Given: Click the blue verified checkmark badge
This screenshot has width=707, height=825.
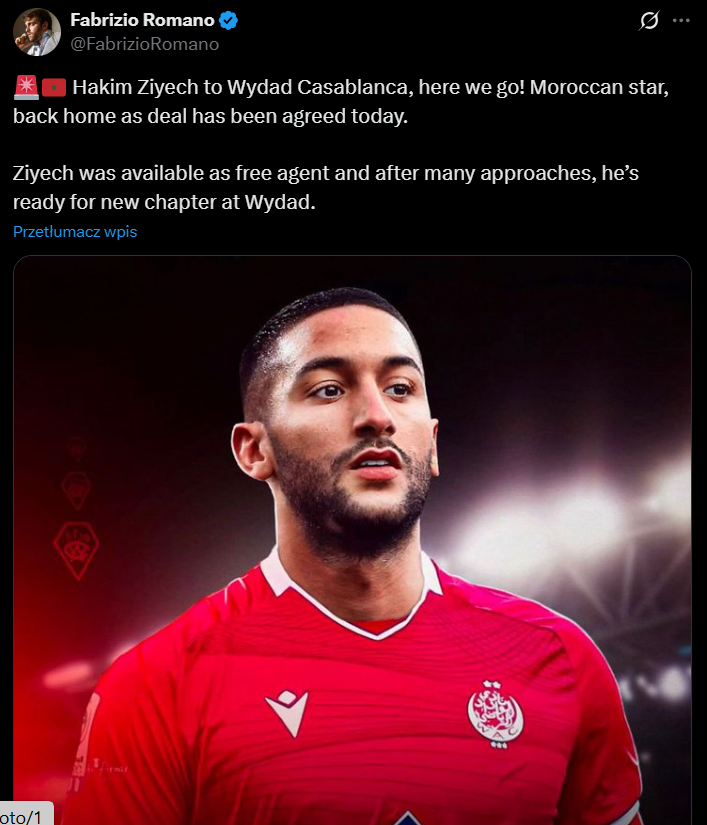Looking at the screenshot, I should pos(228,21).
